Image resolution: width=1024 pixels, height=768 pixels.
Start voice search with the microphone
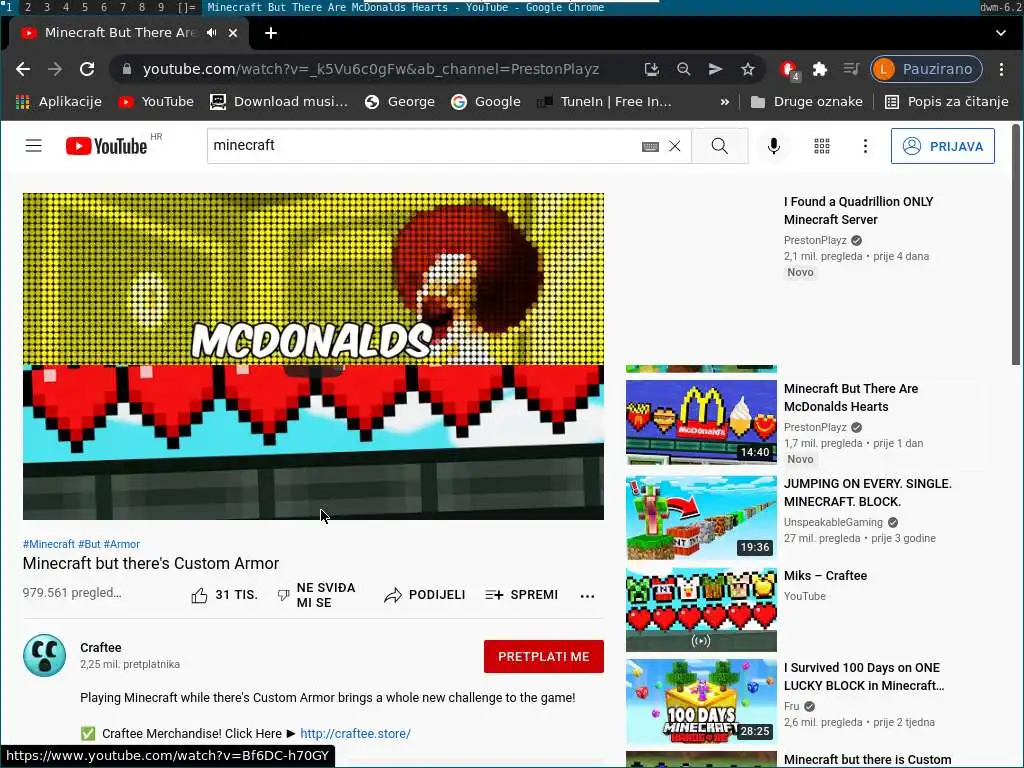[774, 146]
